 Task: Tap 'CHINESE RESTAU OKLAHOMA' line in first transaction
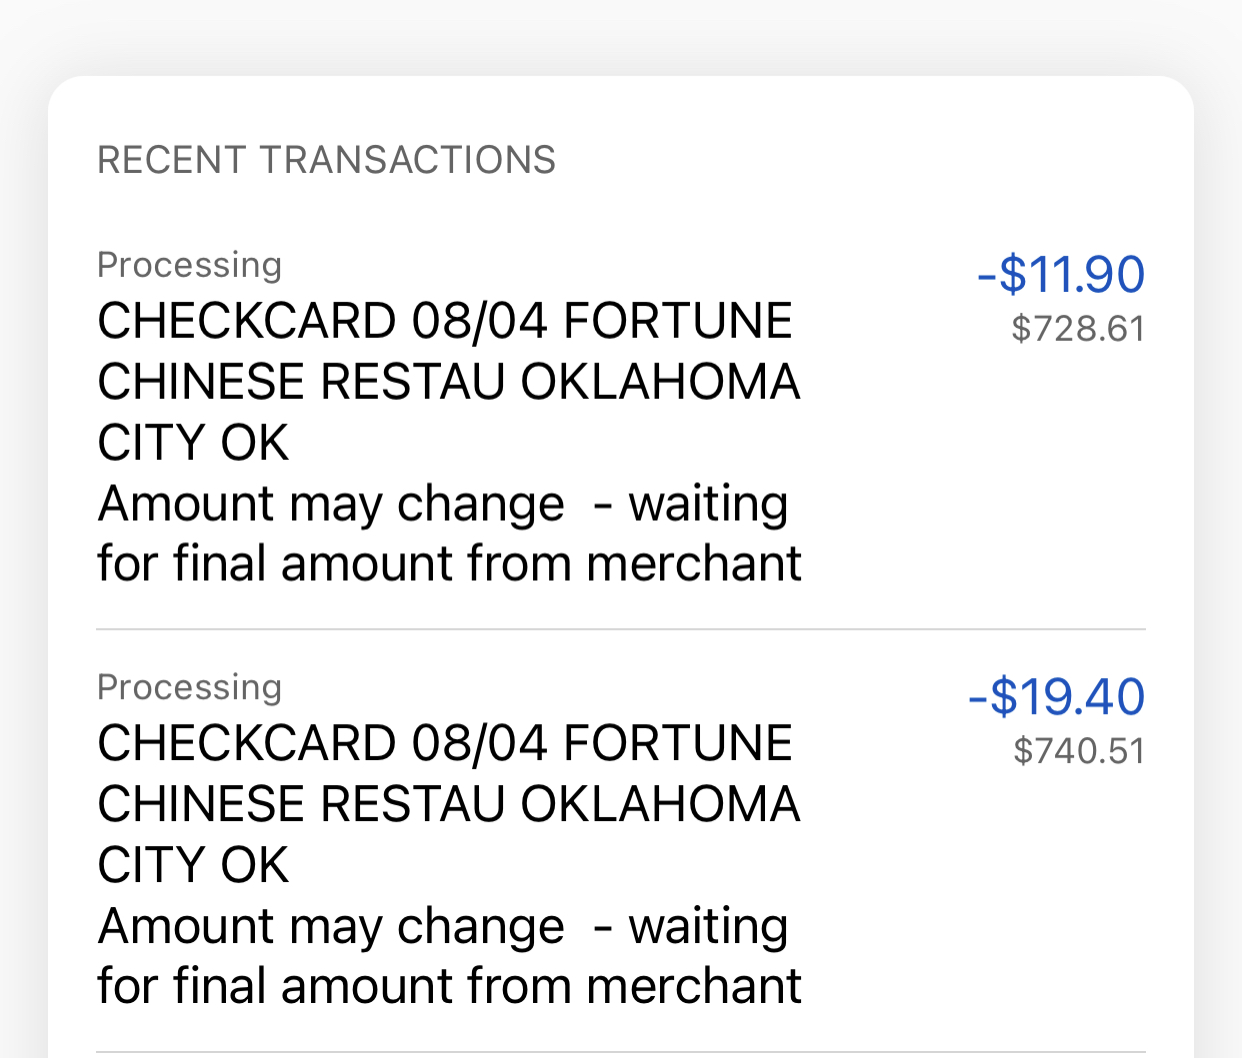point(448,382)
